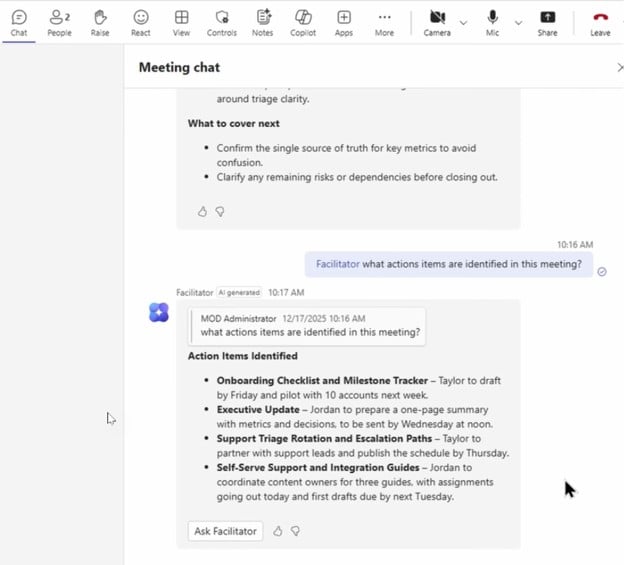The width and height of the screenshot is (624, 565).
Task: Expand the Mic options dropdown arrow
Action: [518, 22]
